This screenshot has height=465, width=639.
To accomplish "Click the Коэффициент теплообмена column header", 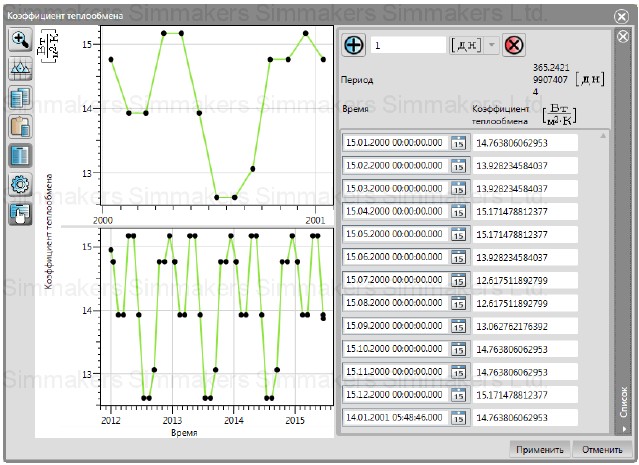I will [x=500, y=115].
